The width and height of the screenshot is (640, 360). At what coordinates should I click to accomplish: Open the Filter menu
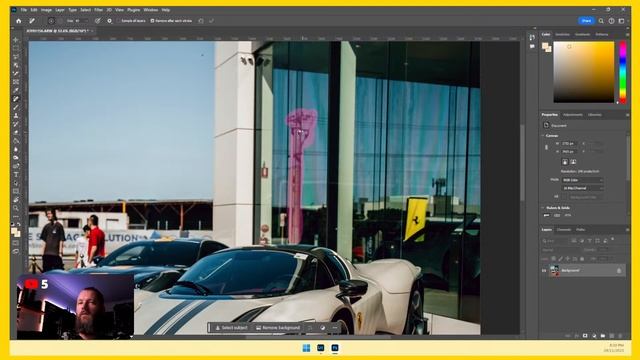point(98,10)
